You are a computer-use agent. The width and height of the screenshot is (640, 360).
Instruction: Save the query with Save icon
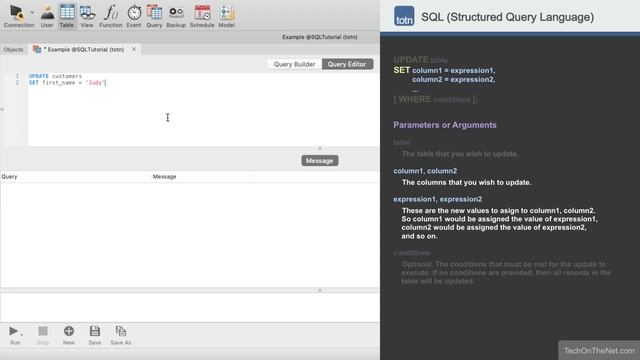pyautogui.click(x=95, y=336)
